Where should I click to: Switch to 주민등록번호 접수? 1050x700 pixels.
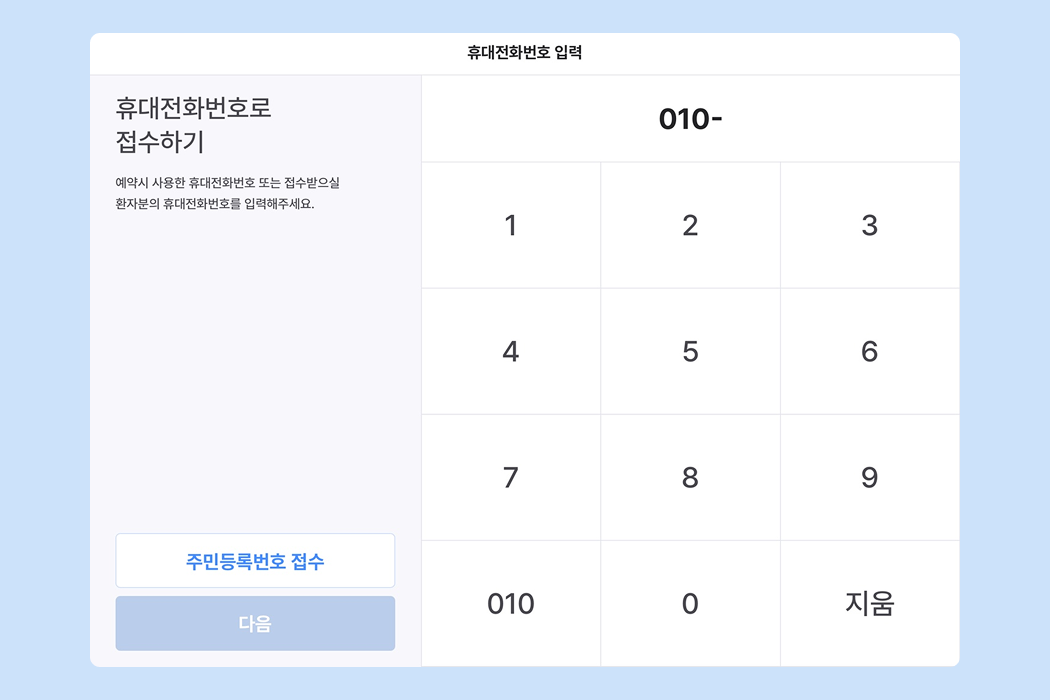255,561
